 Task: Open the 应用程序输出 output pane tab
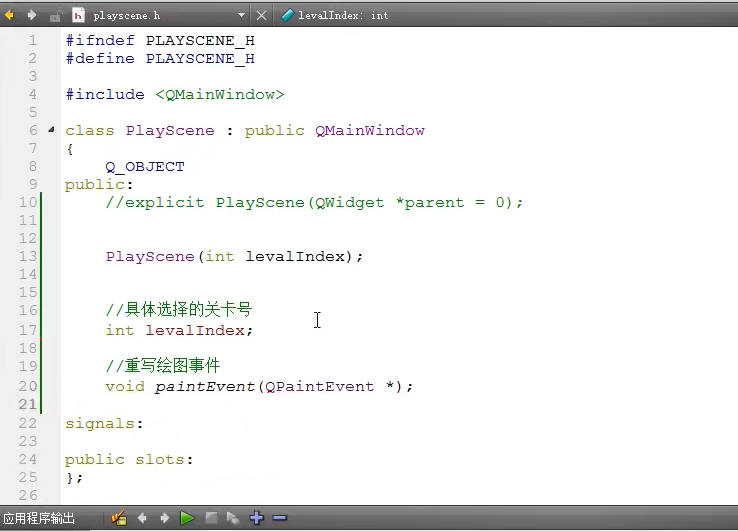click(39, 518)
